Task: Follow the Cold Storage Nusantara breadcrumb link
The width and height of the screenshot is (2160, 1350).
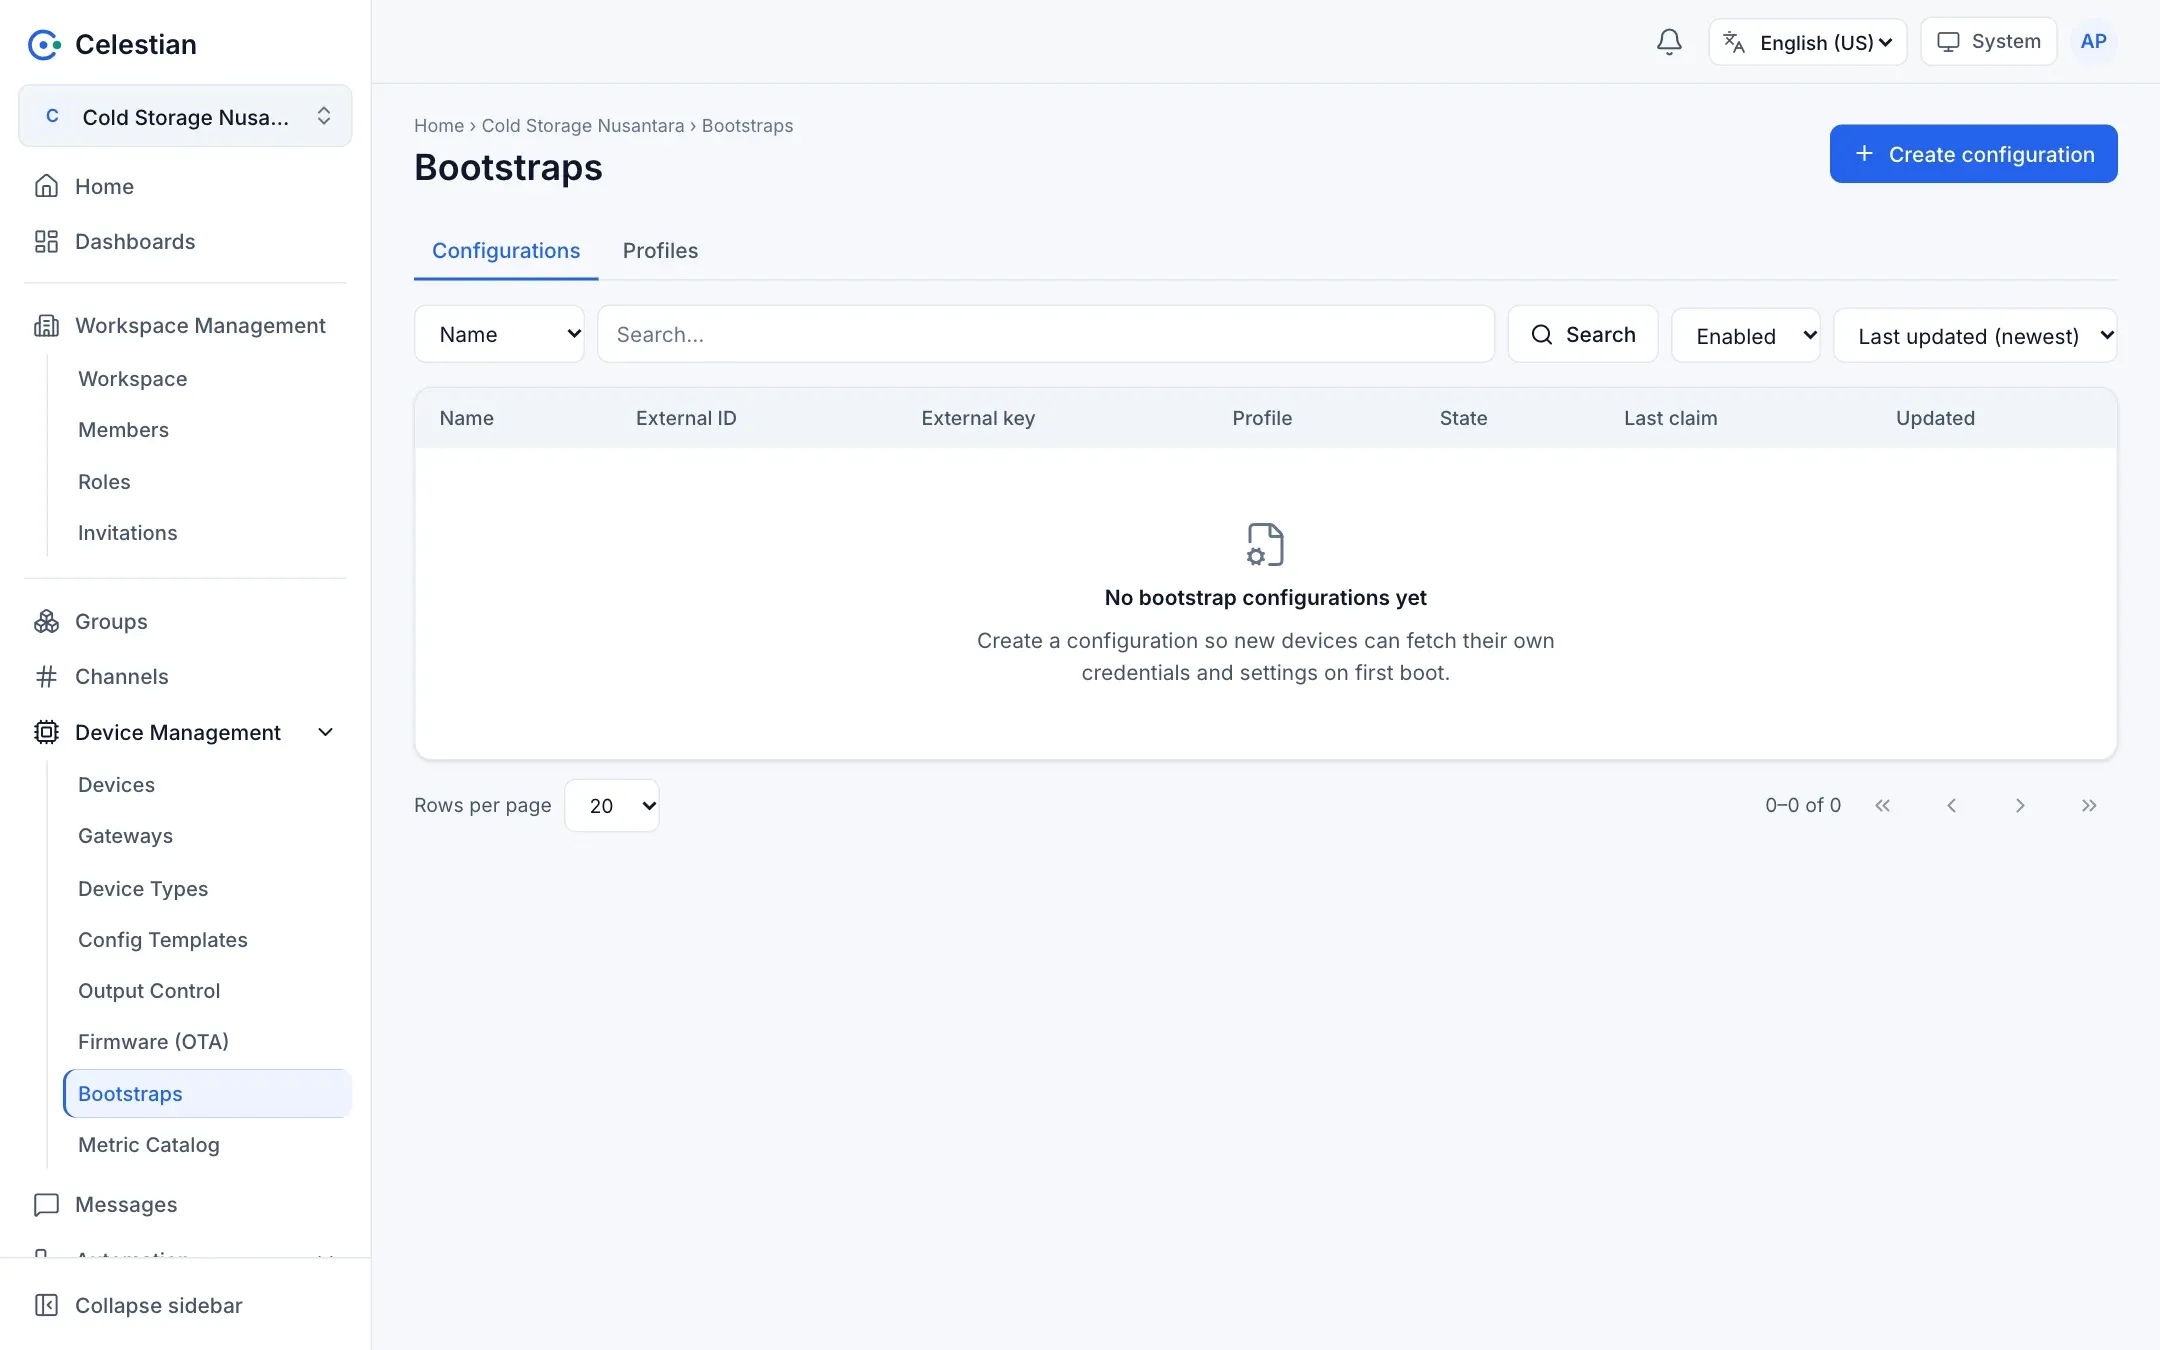Action: point(583,125)
